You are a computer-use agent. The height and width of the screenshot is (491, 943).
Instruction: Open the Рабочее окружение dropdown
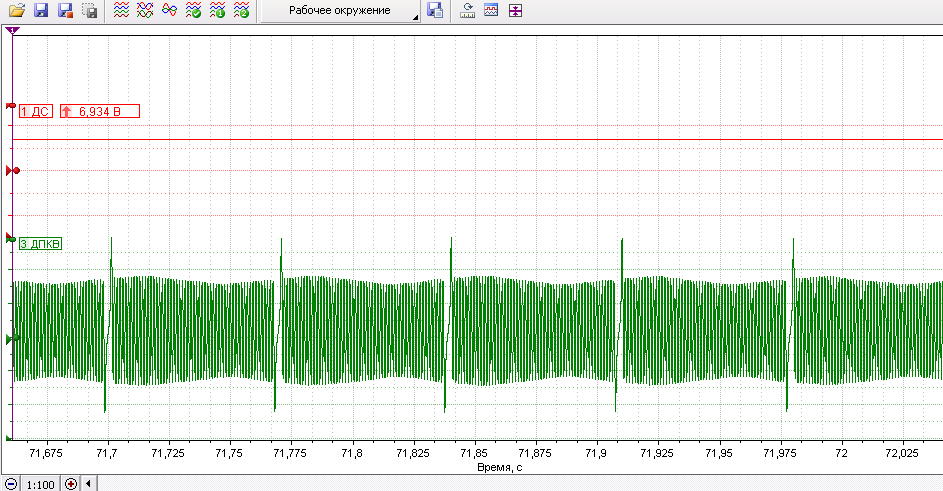coord(340,10)
